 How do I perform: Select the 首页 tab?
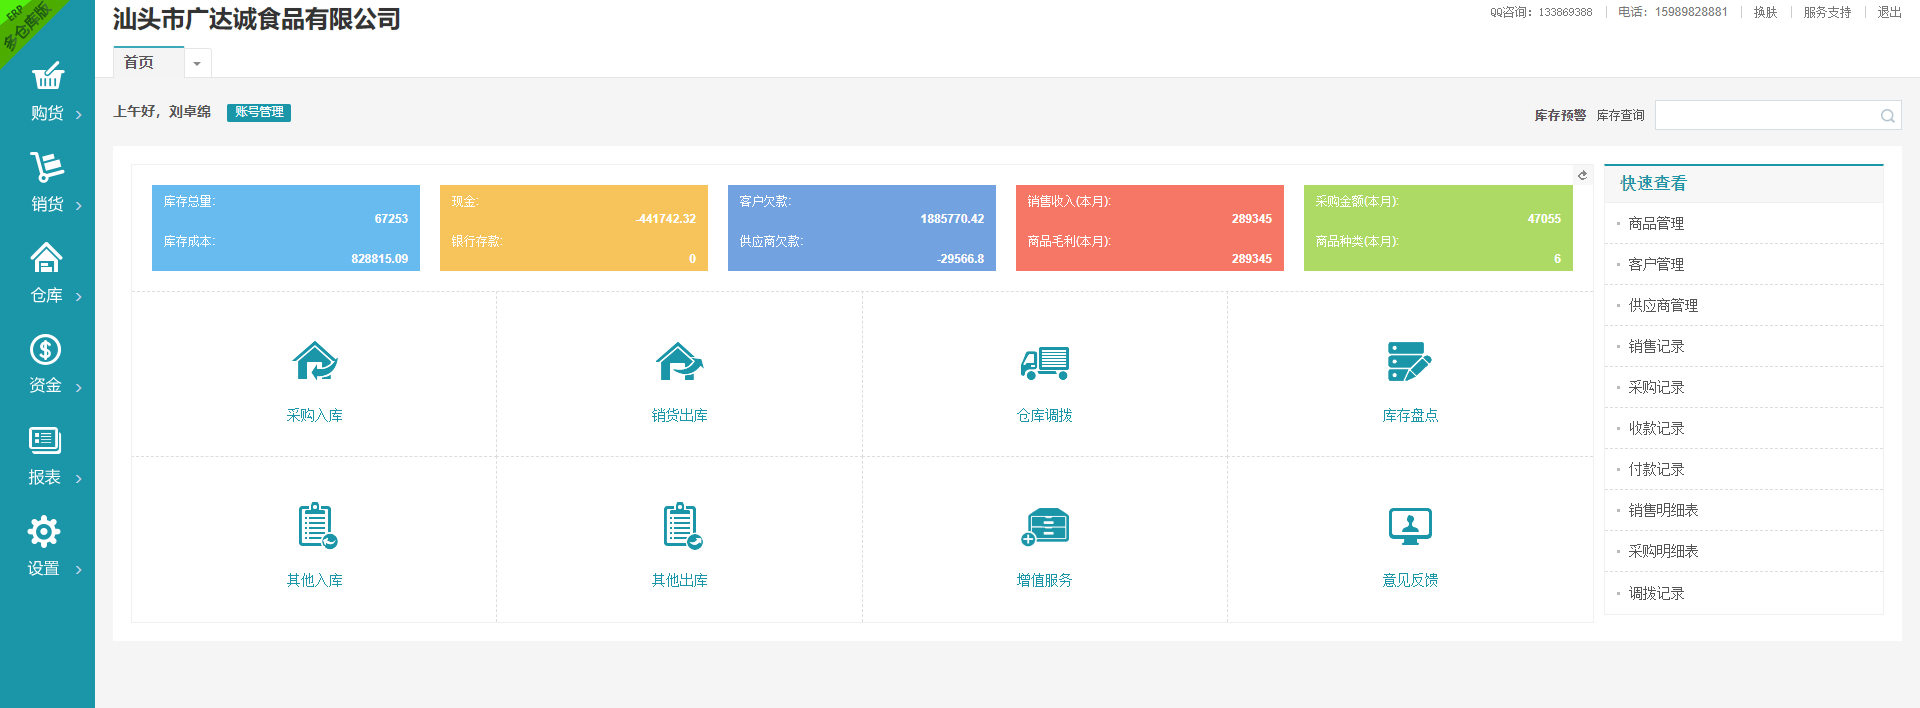(x=148, y=62)
